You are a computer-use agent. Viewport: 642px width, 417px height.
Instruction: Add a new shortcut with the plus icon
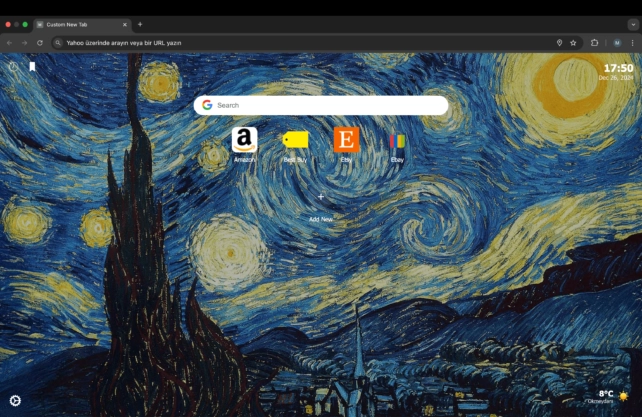point(321,197)
